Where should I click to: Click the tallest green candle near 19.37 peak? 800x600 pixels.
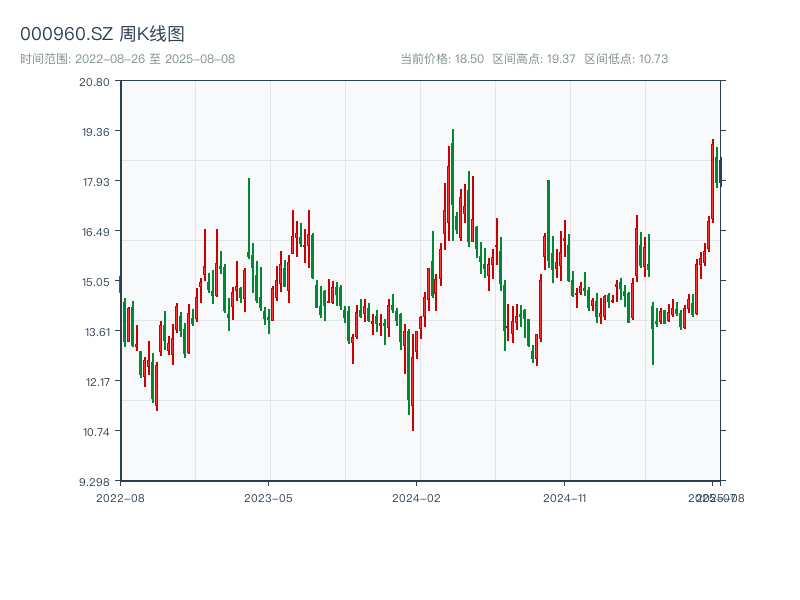452,180
